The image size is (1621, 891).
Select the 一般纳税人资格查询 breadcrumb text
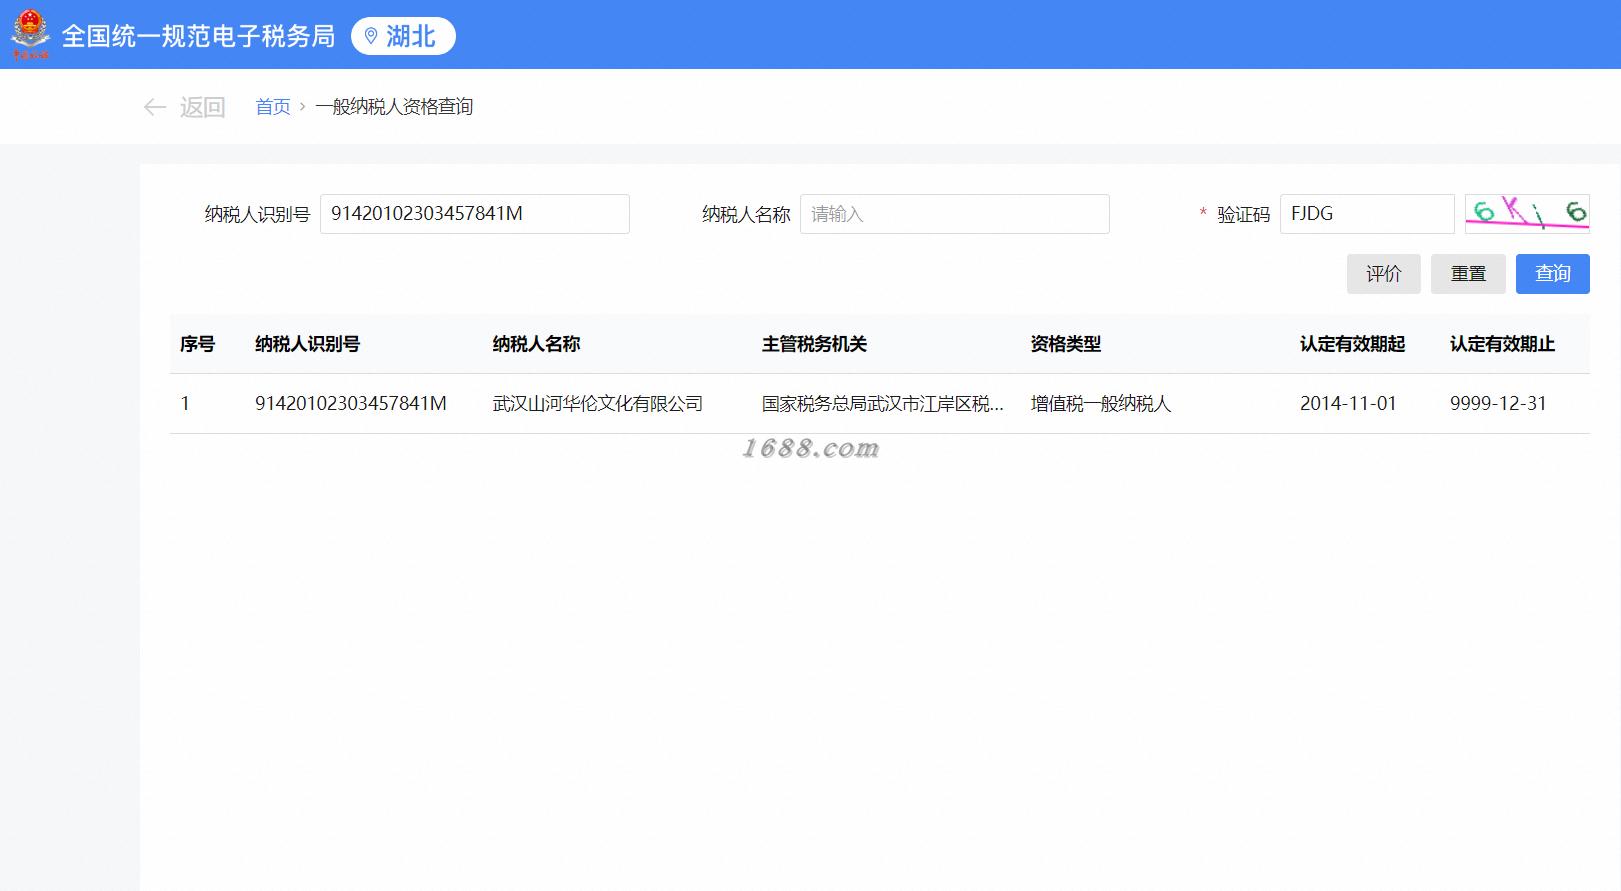click(x=394, y=107)
